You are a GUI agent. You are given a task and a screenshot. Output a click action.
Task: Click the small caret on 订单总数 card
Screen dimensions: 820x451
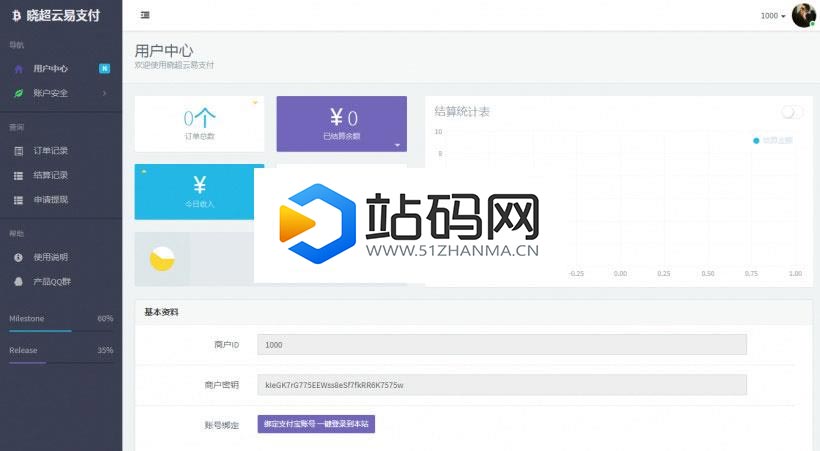(255, 103)
